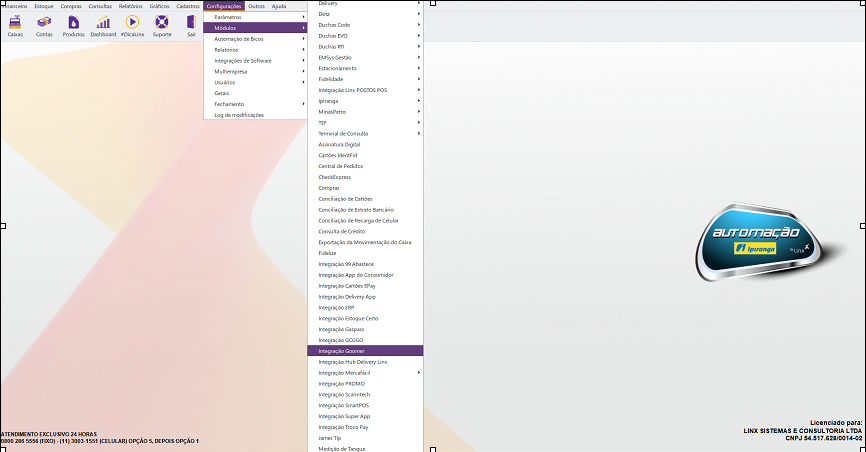The height and width of the screenshot is (452, 866).
Task: Select Integração ERP module
Action: [365, 307]
